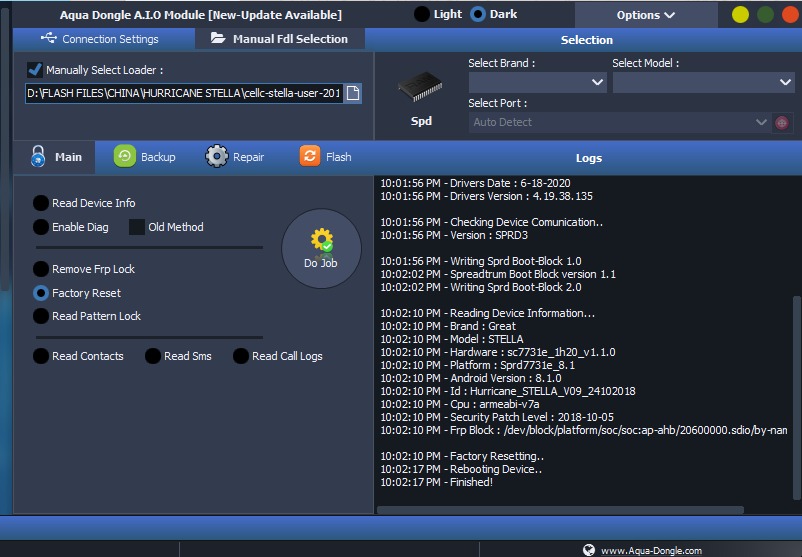The height and width of the screenshot is (557, 802).
Task: Open the Repair tab
Action: [235, 157]
